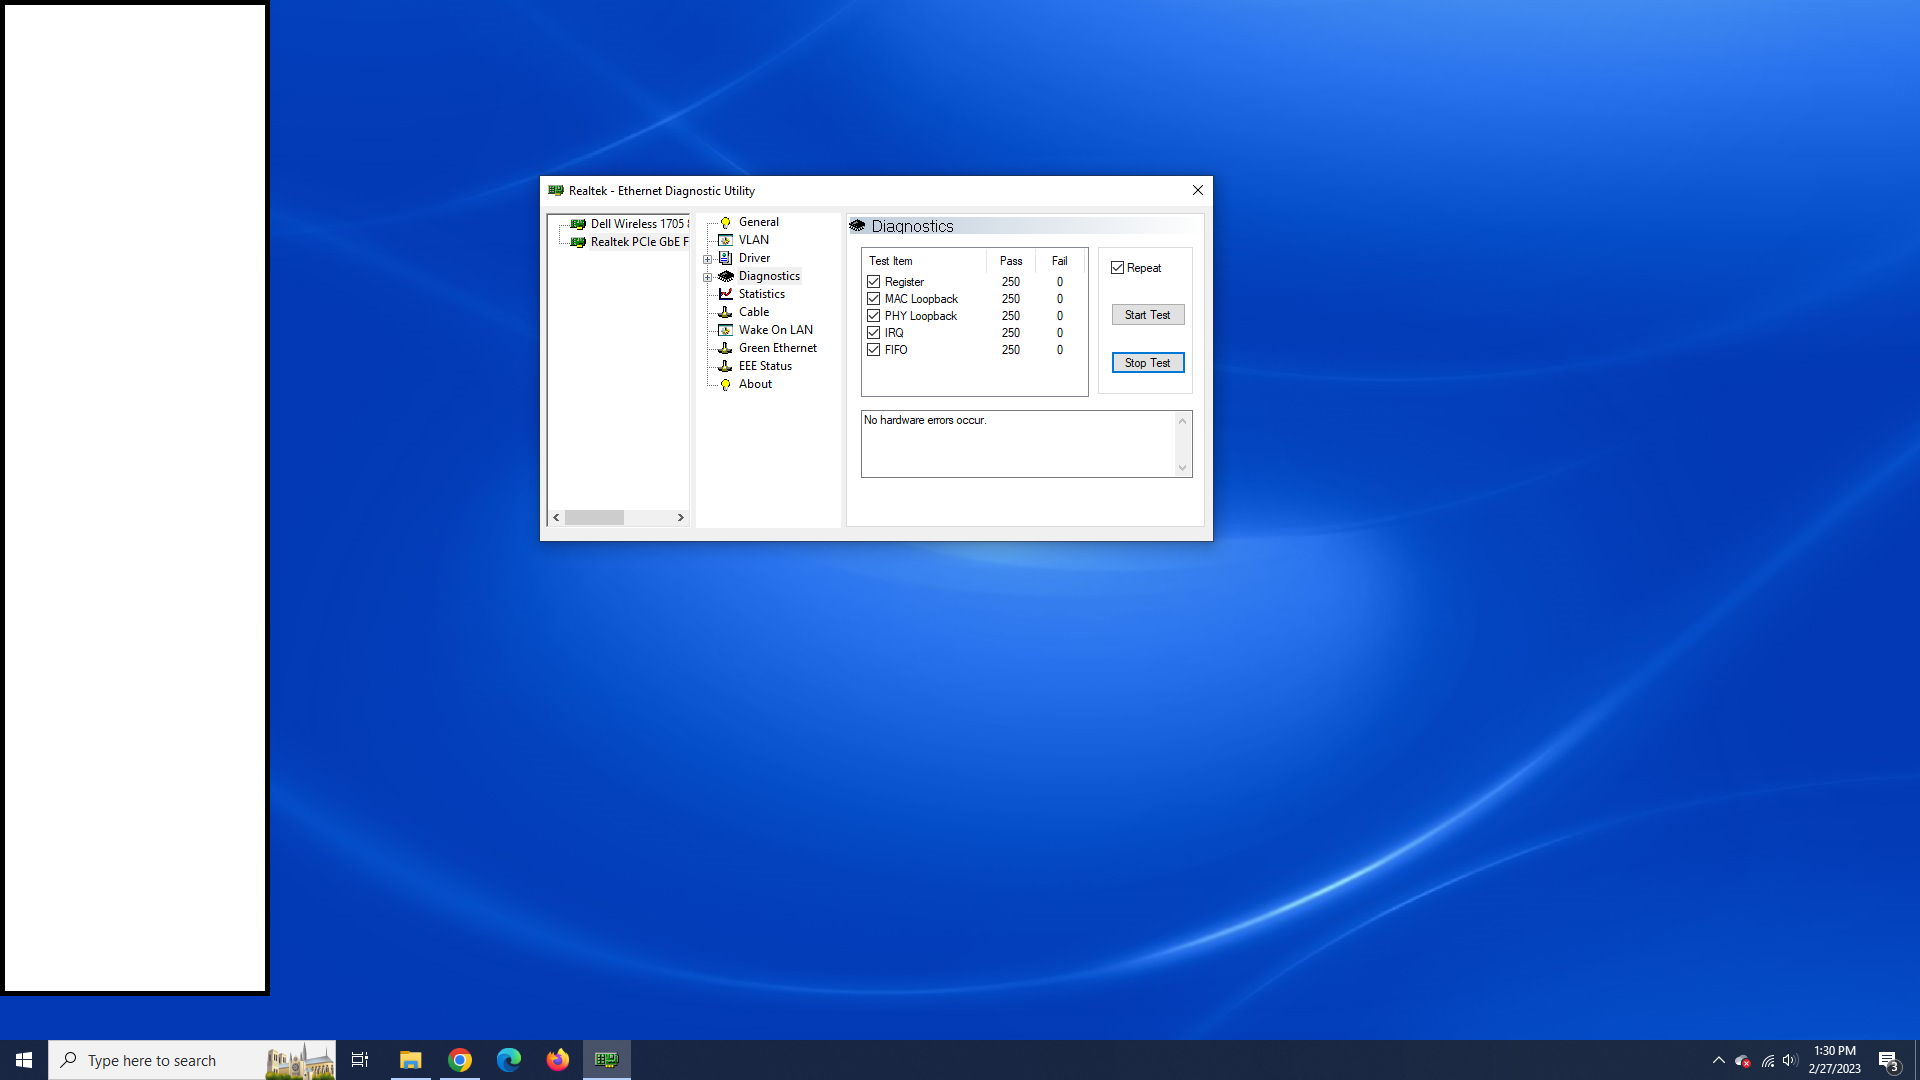This screenshot has height=1080, width=1920.
Task: Click result box scroll up arrow
Action: tap(1183, 421)
